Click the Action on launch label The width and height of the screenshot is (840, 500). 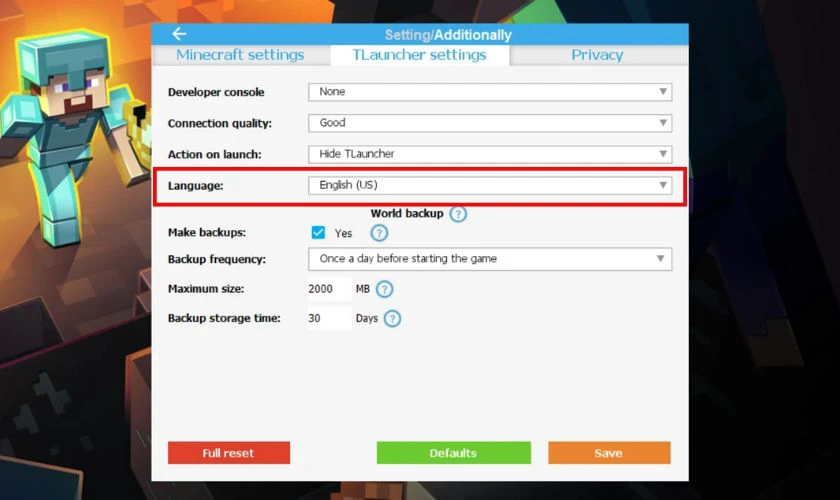pos(214,154)
